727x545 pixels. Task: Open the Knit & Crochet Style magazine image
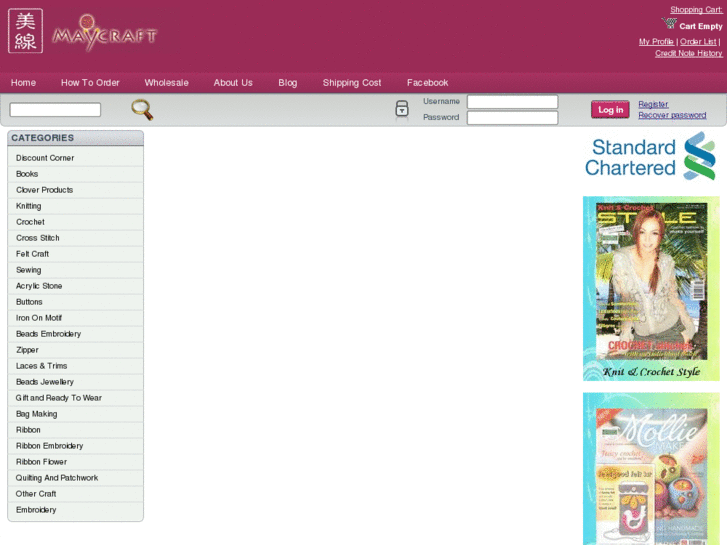tap(651, 289)
